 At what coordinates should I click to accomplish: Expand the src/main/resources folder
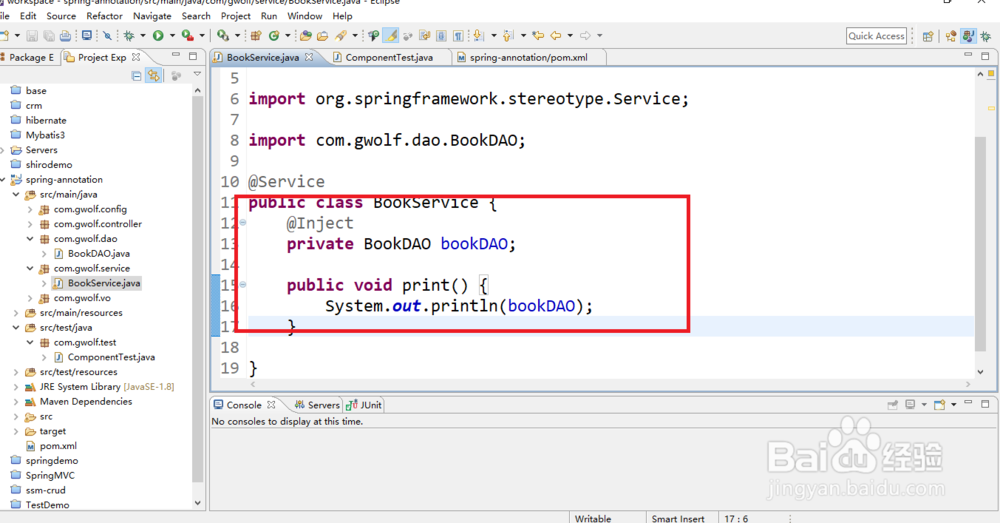tap(16, 313)
